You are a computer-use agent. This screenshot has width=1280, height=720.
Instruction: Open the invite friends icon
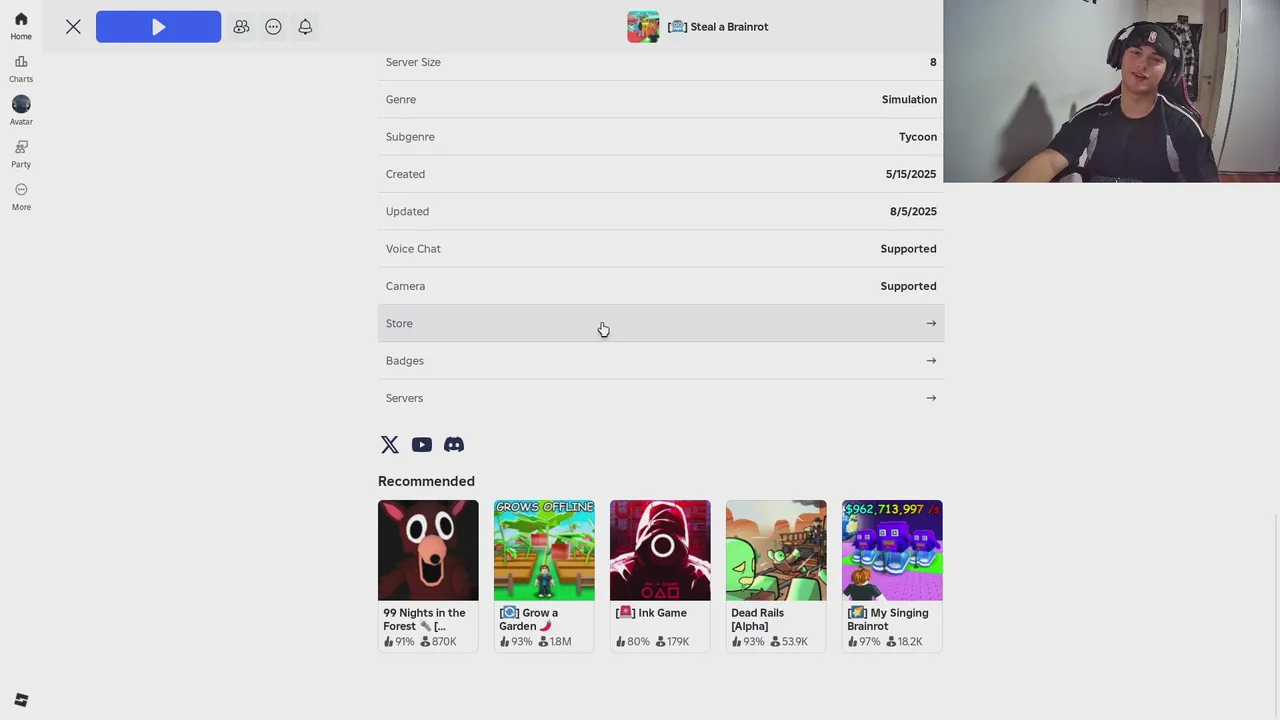pyautogui.click(x=241, y=27)
